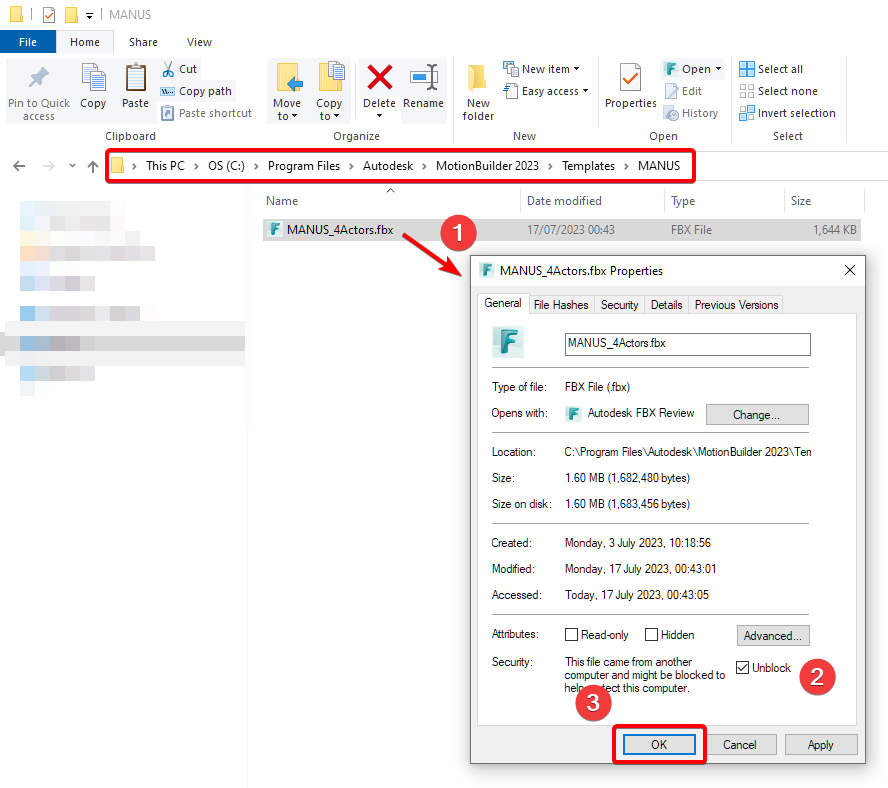Click the Cut scissors icon

click(169, 69)
